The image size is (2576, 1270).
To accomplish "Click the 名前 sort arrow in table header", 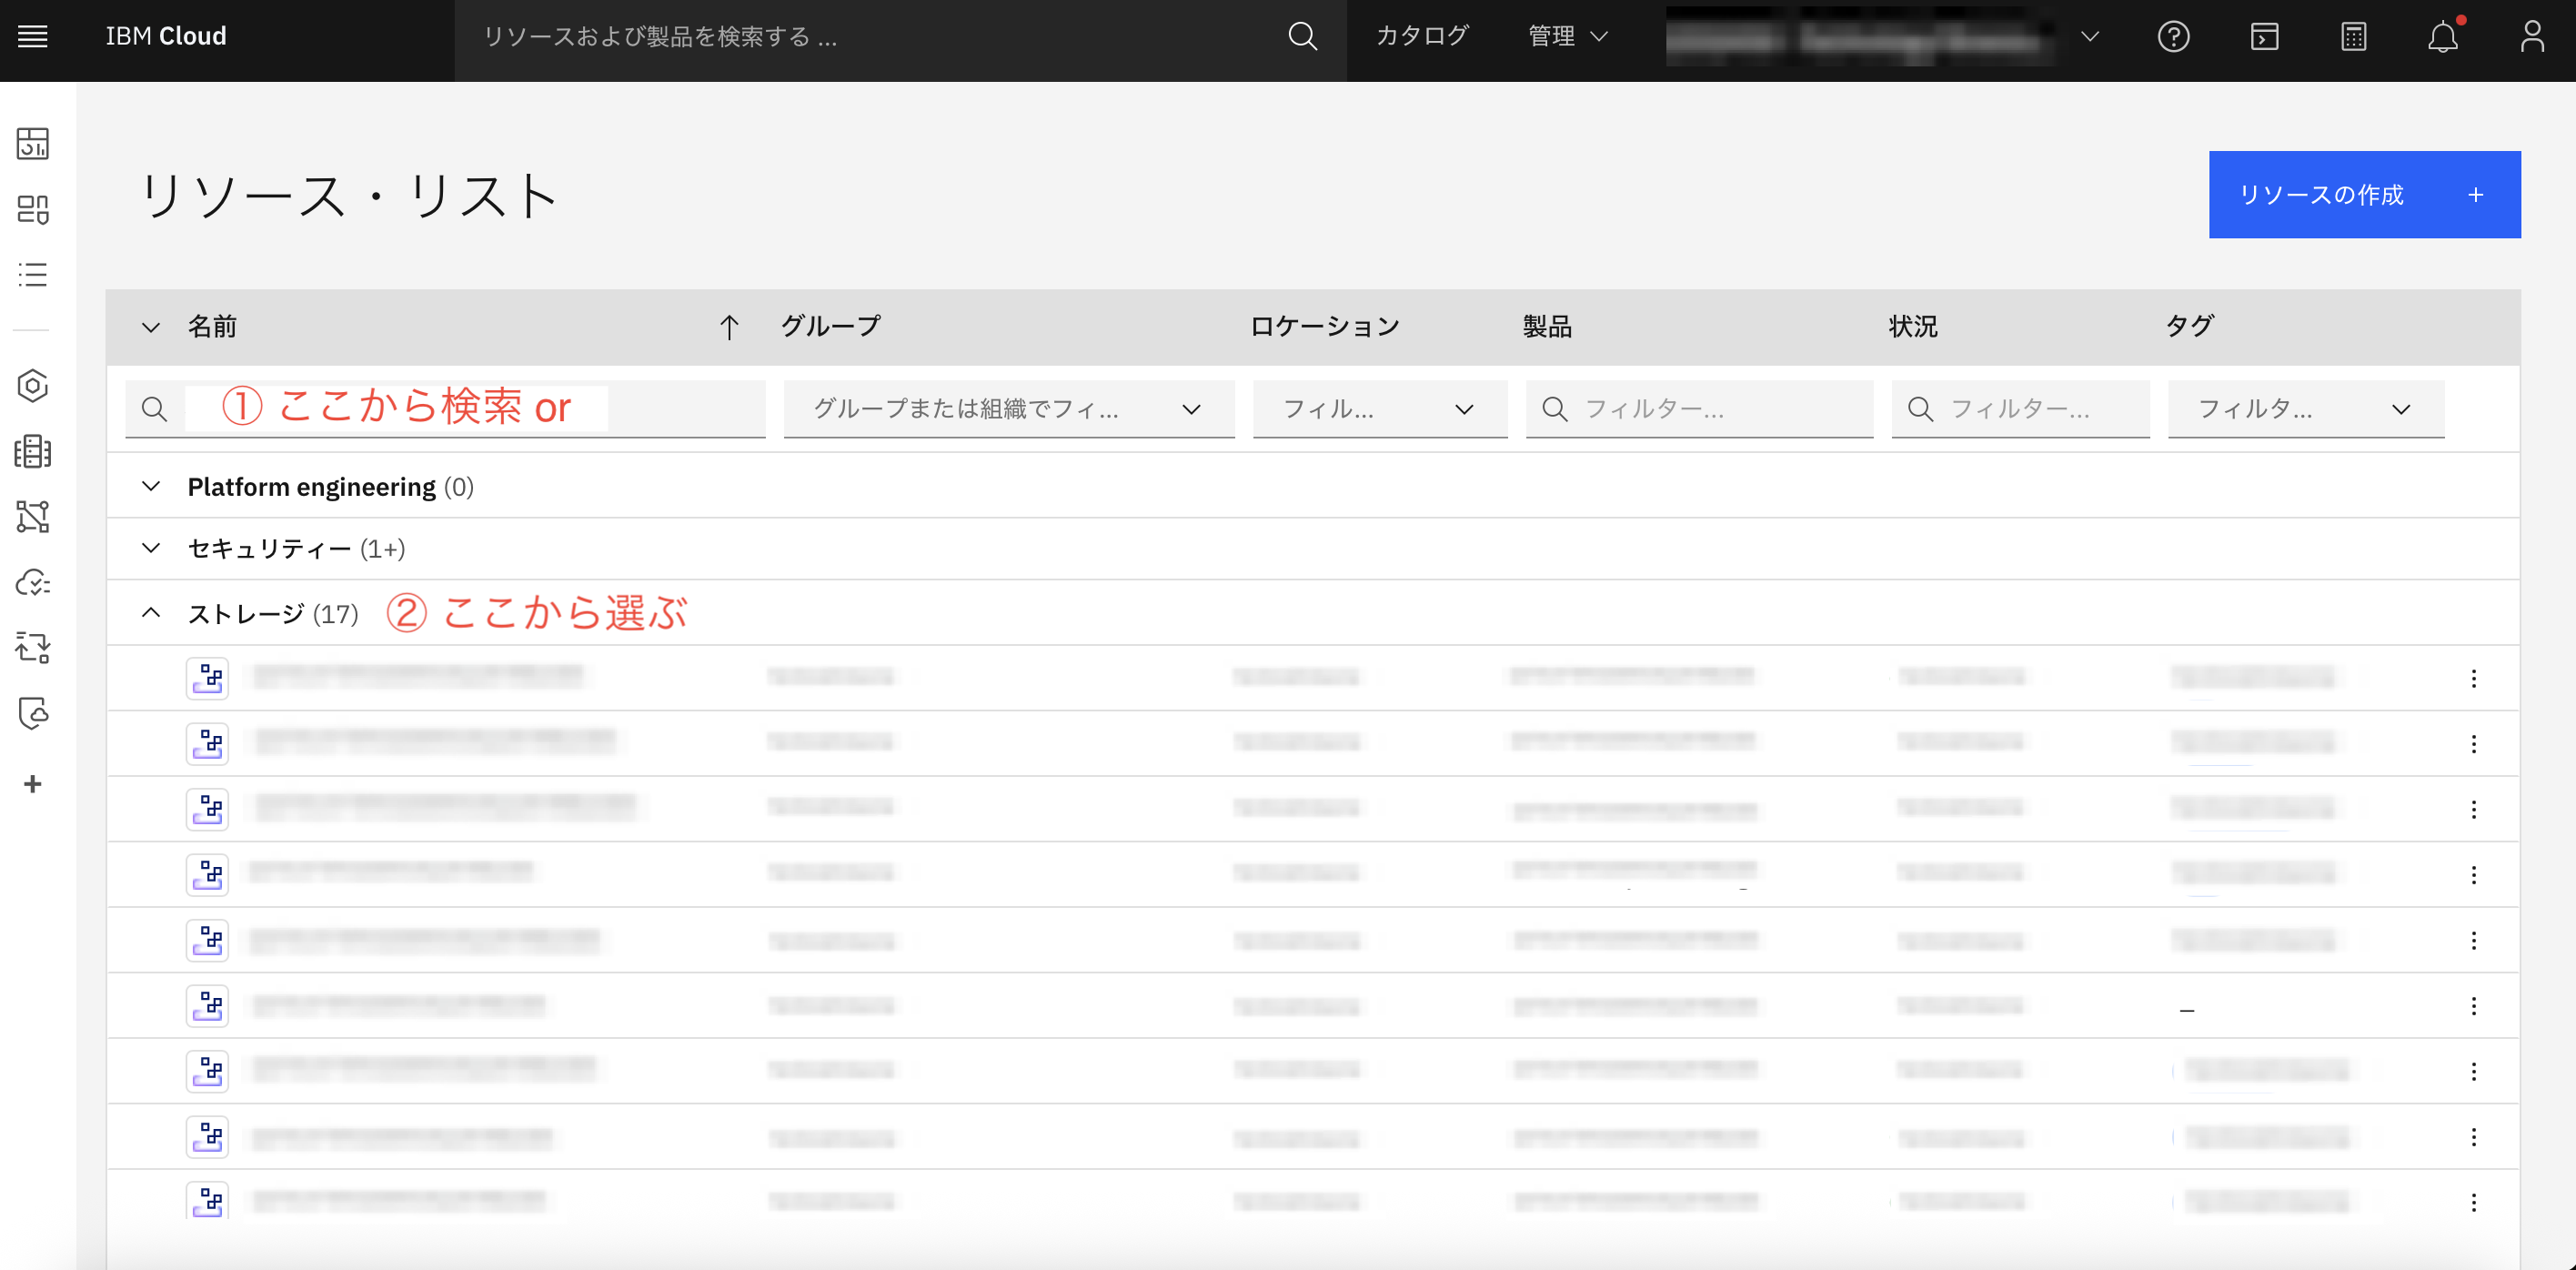I will pos(729,327).
